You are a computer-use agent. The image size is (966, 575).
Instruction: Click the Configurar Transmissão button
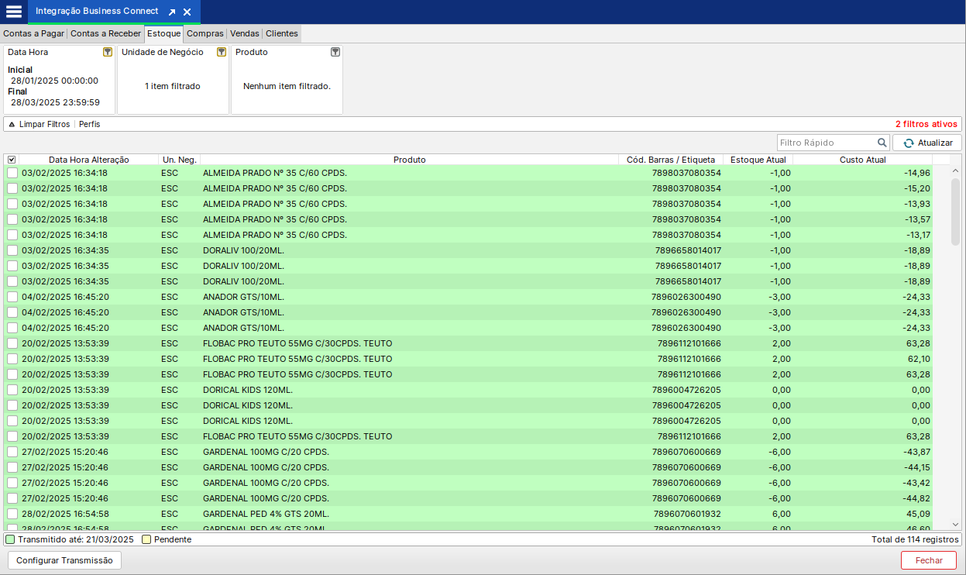pyautogui.click(x=64, y=561)
